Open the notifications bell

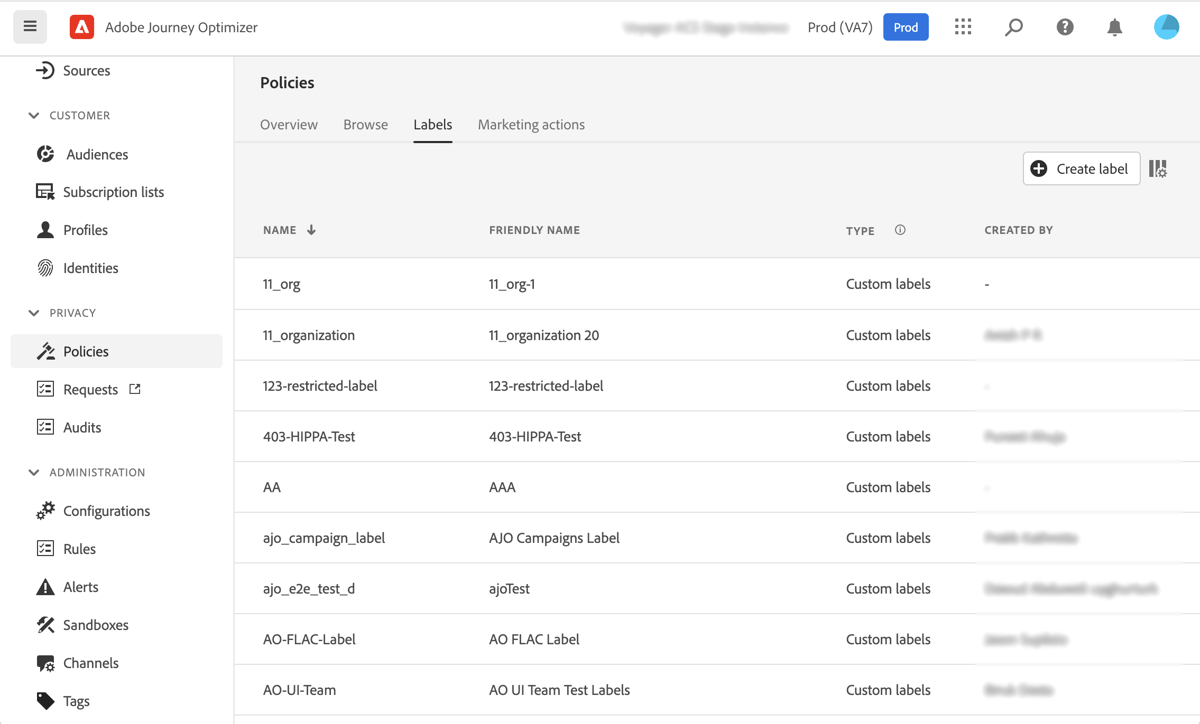pos(1115,27)
